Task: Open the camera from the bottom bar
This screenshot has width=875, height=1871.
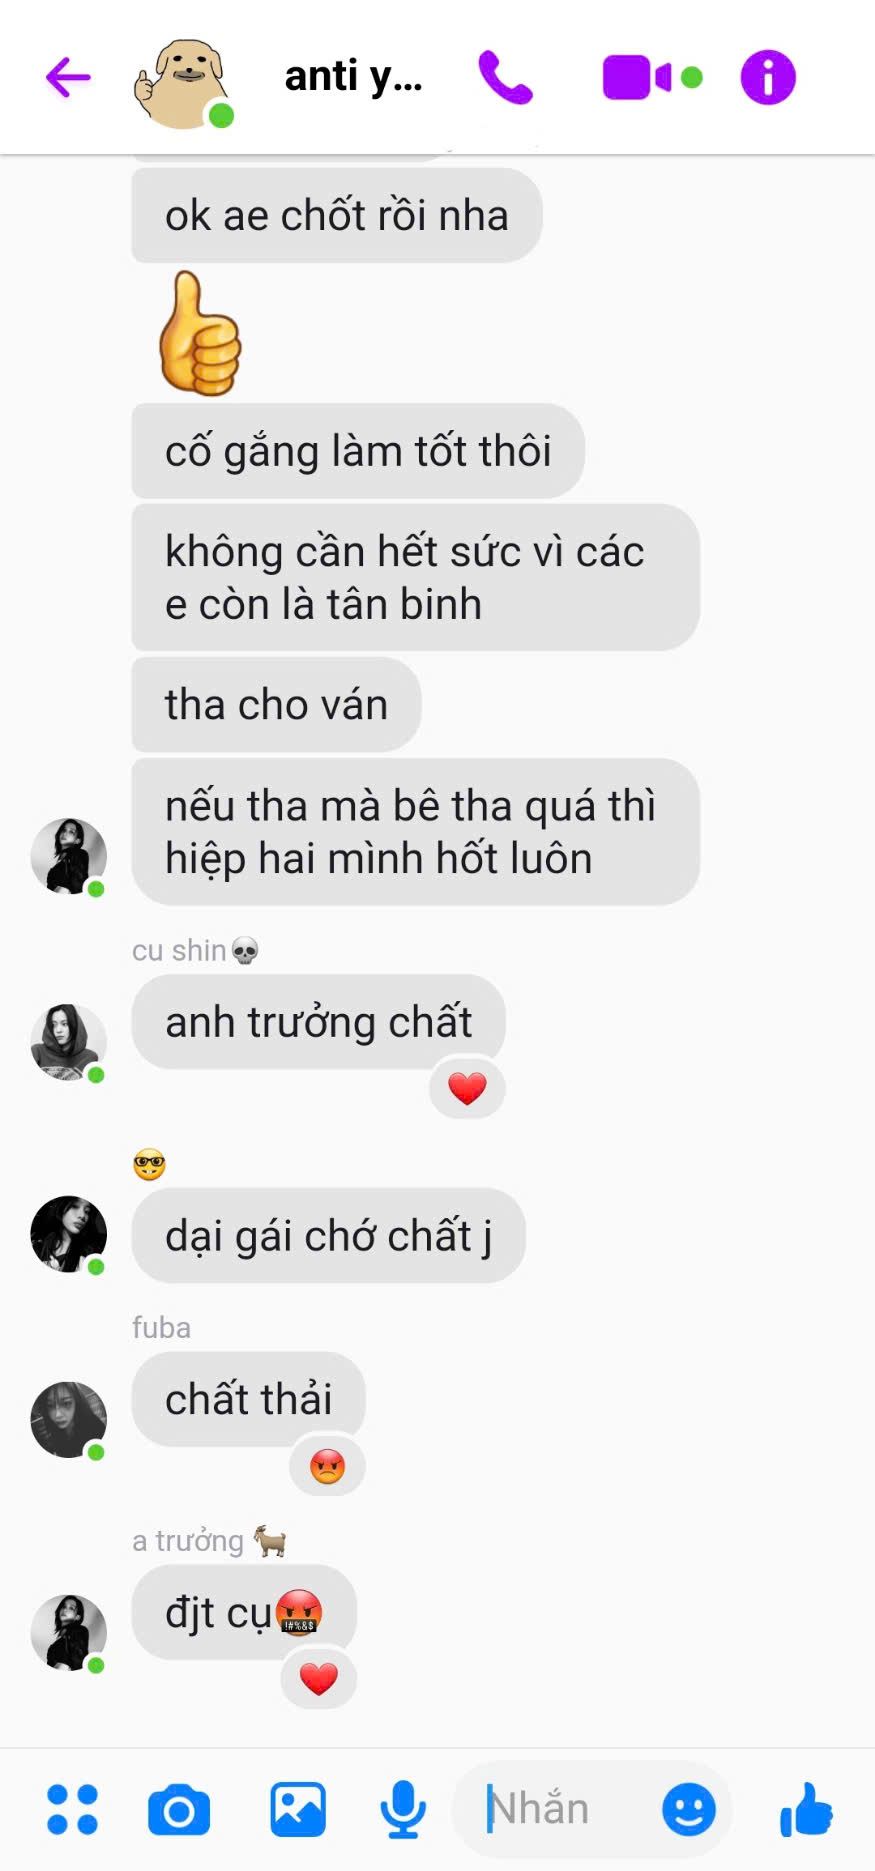Action: coord(179,1810)
